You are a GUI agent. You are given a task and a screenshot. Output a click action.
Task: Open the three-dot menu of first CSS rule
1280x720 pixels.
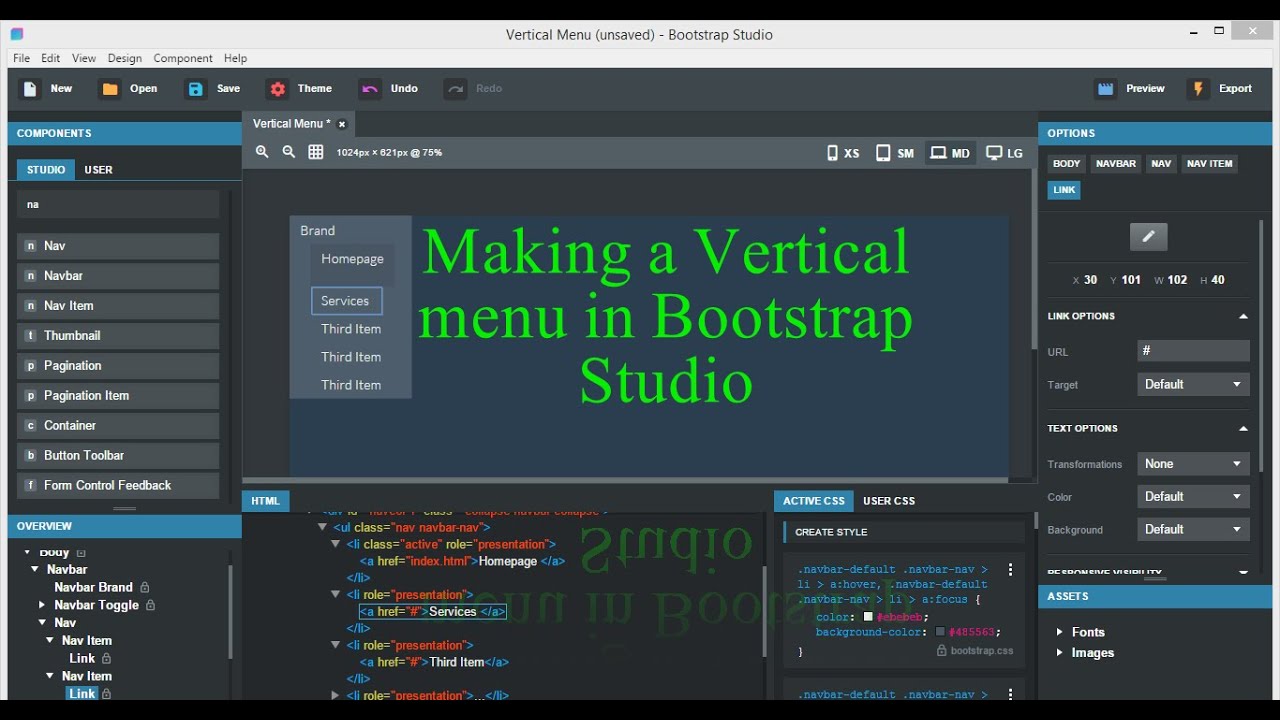point(1011,570)
